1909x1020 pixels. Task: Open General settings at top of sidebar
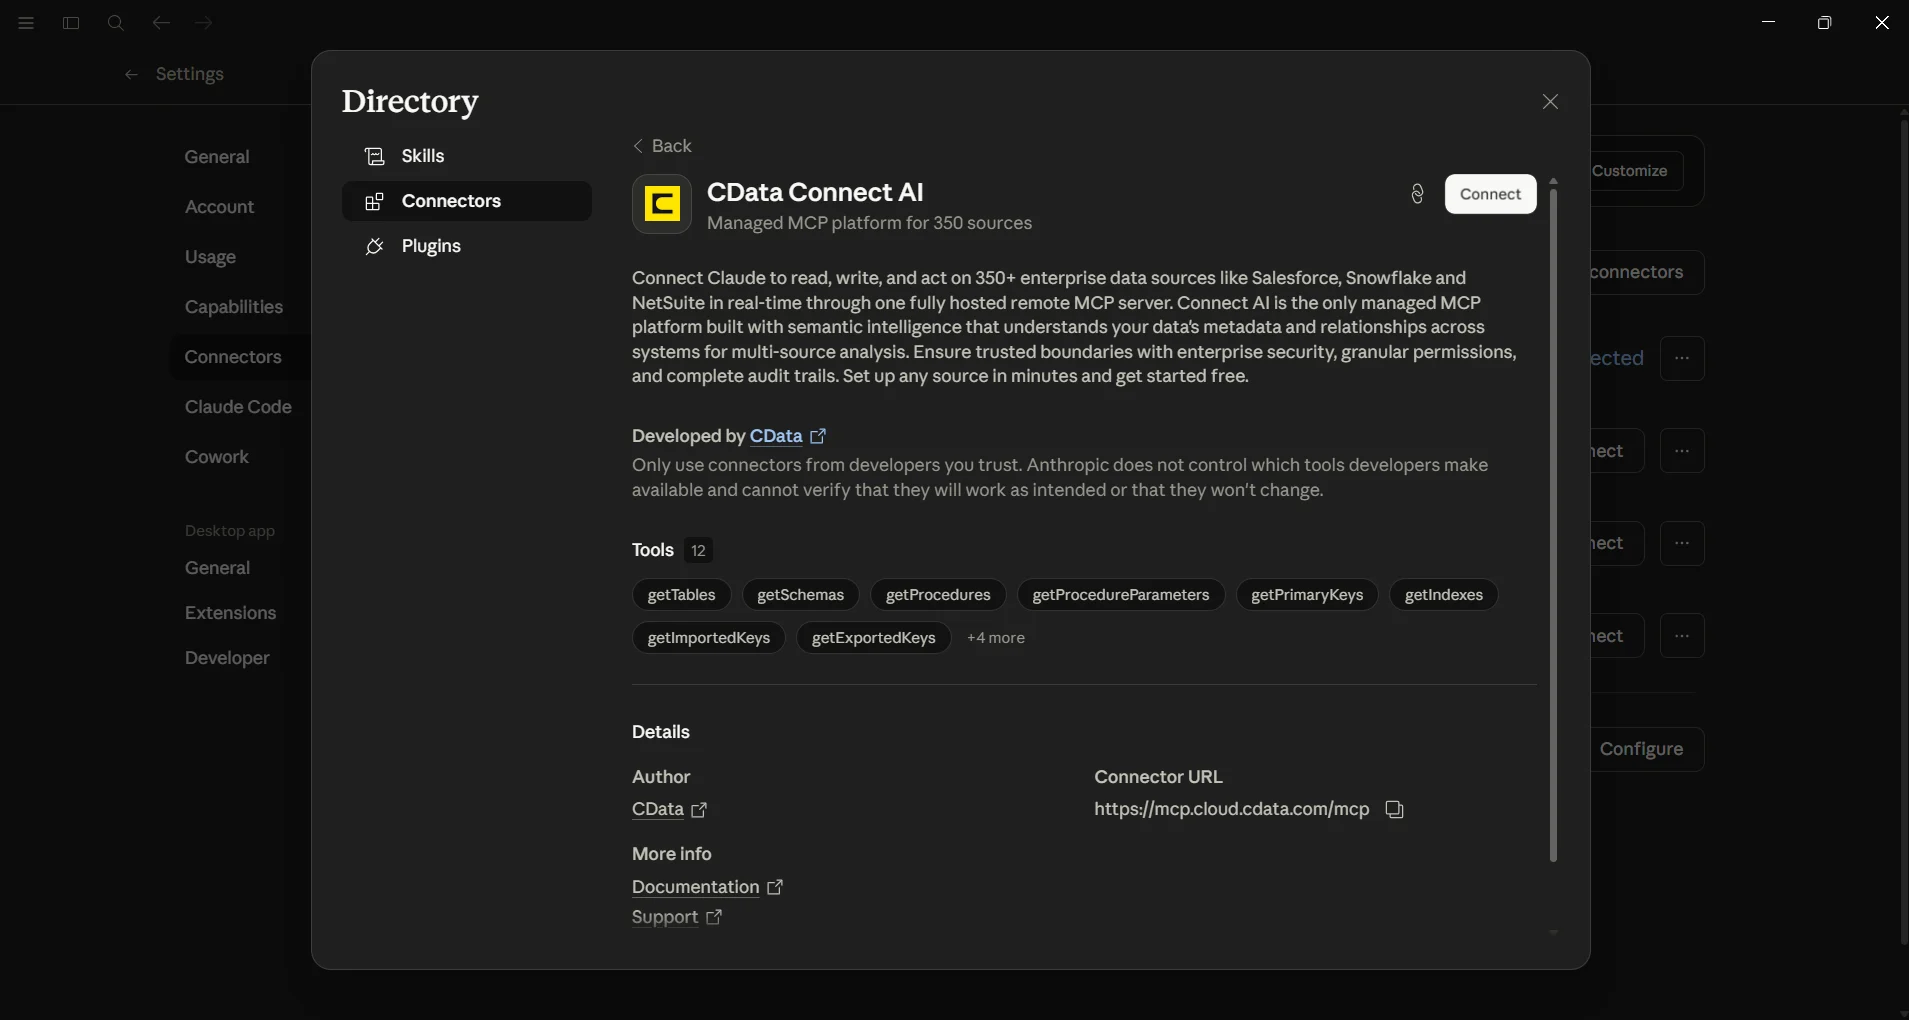[217, 157]
